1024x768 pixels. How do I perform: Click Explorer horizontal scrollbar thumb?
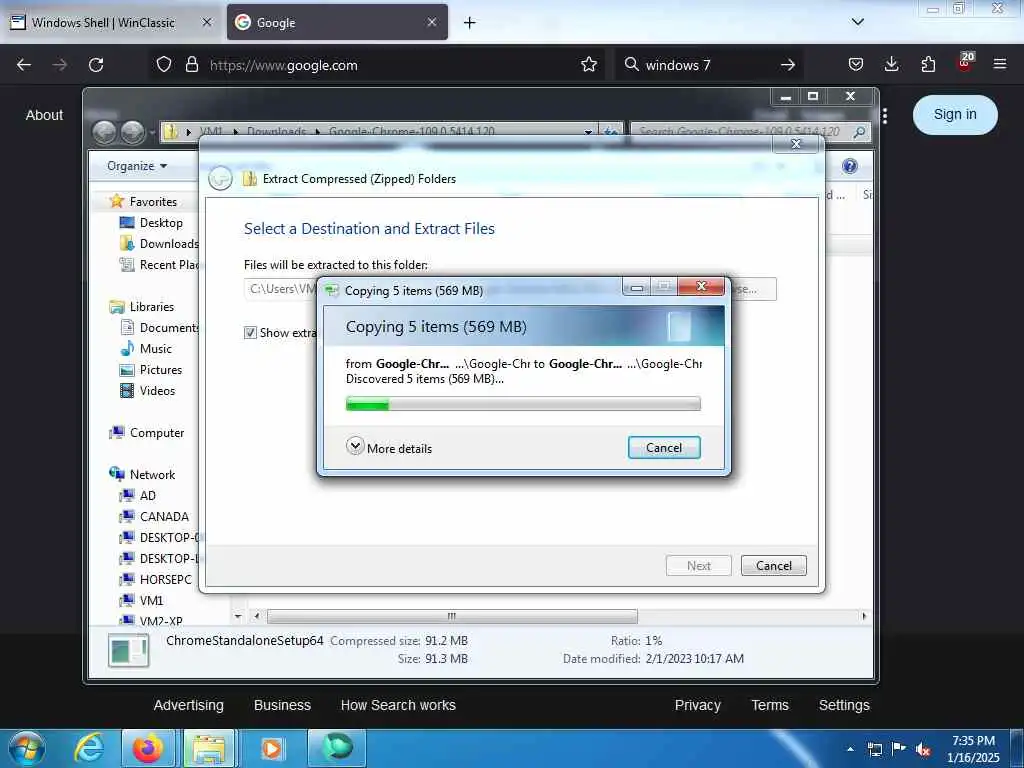[452, 616]
